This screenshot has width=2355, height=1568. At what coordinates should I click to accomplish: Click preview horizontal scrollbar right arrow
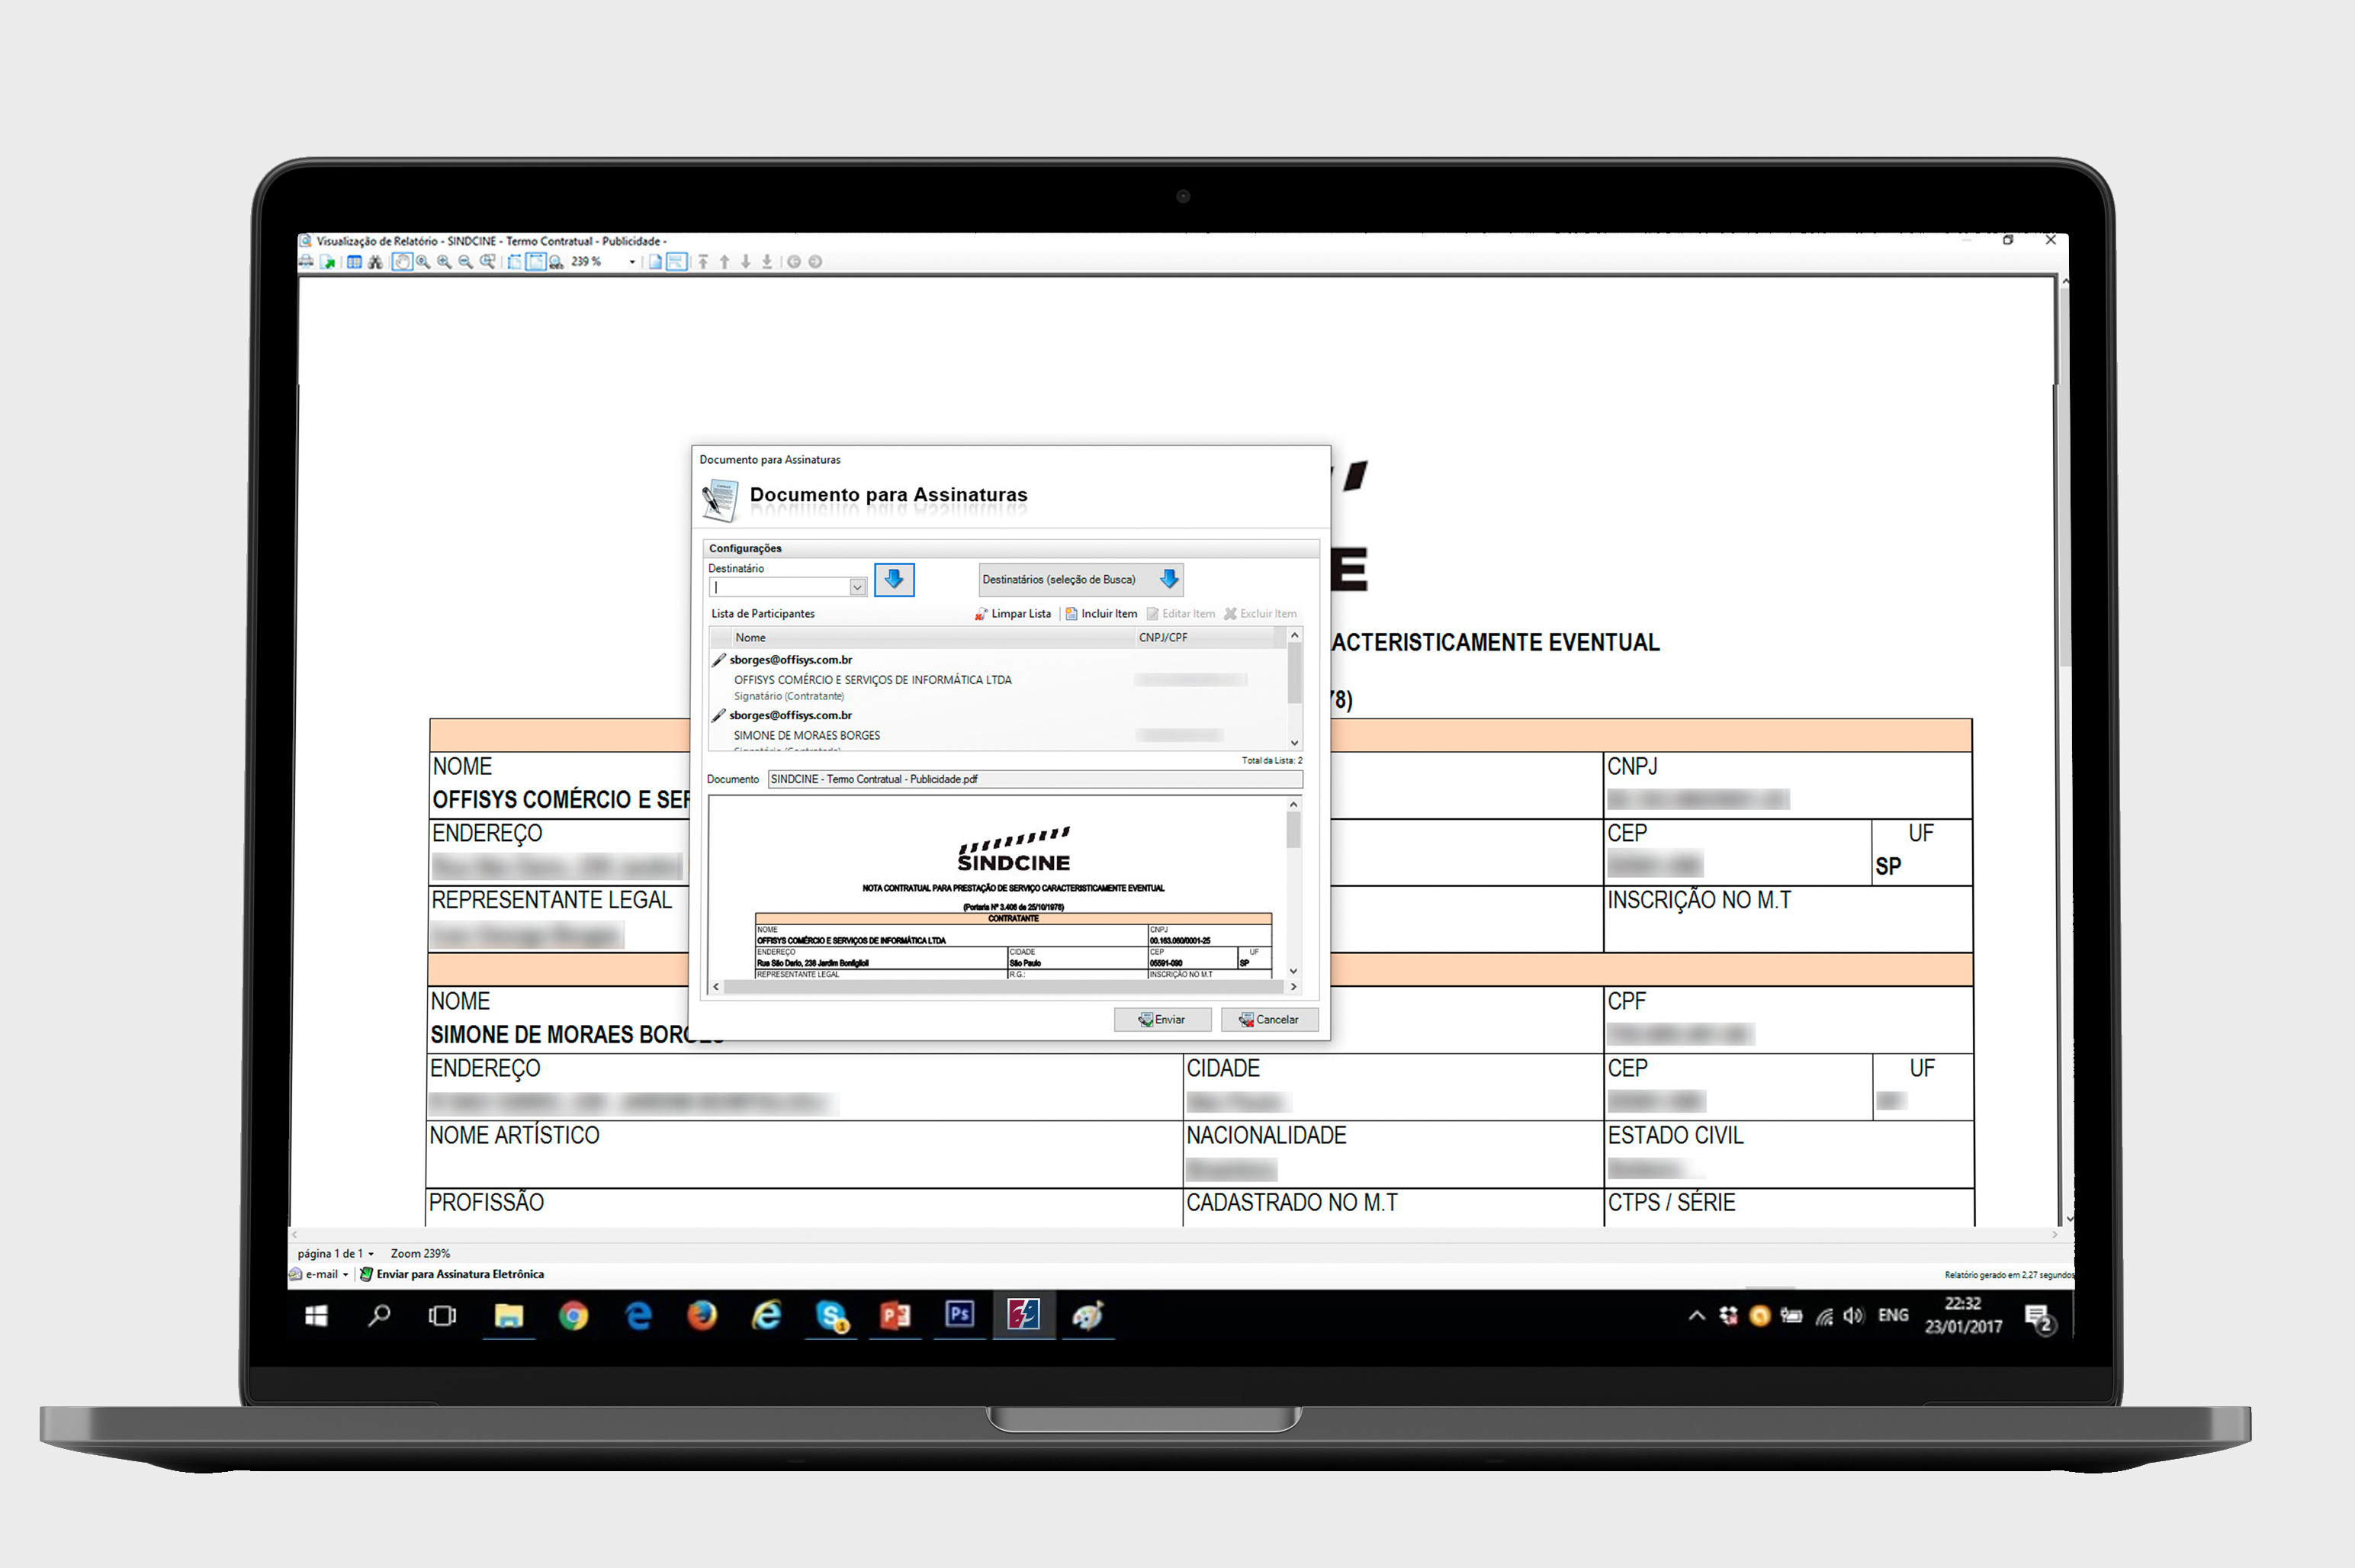(1293, 987)
